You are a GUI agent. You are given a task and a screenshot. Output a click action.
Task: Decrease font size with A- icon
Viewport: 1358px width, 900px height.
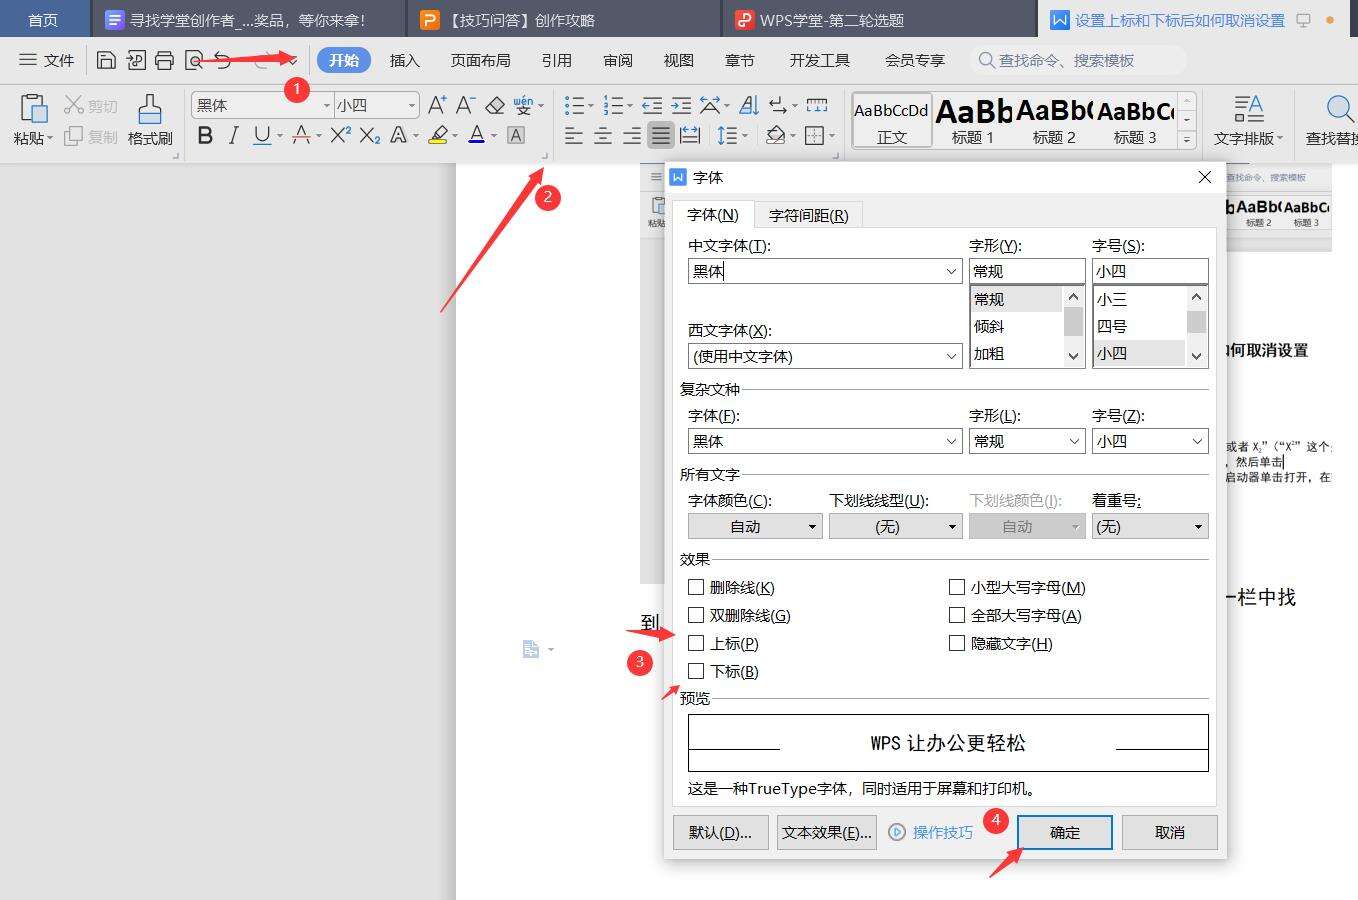465,105
